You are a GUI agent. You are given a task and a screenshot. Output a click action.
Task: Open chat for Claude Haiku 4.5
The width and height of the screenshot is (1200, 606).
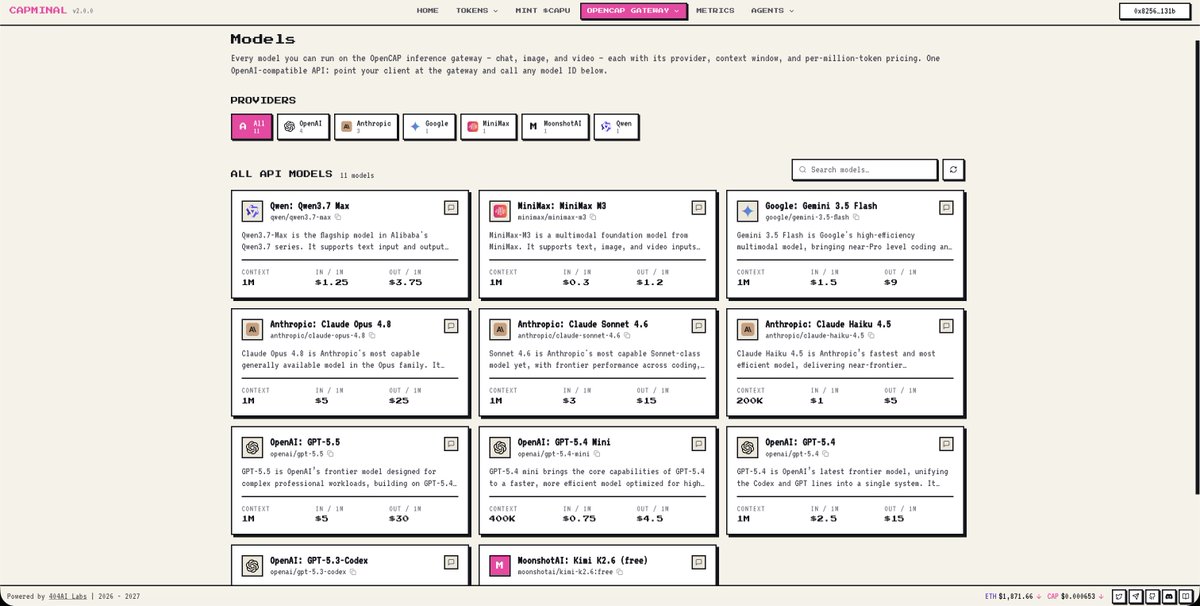pos(946,325)
